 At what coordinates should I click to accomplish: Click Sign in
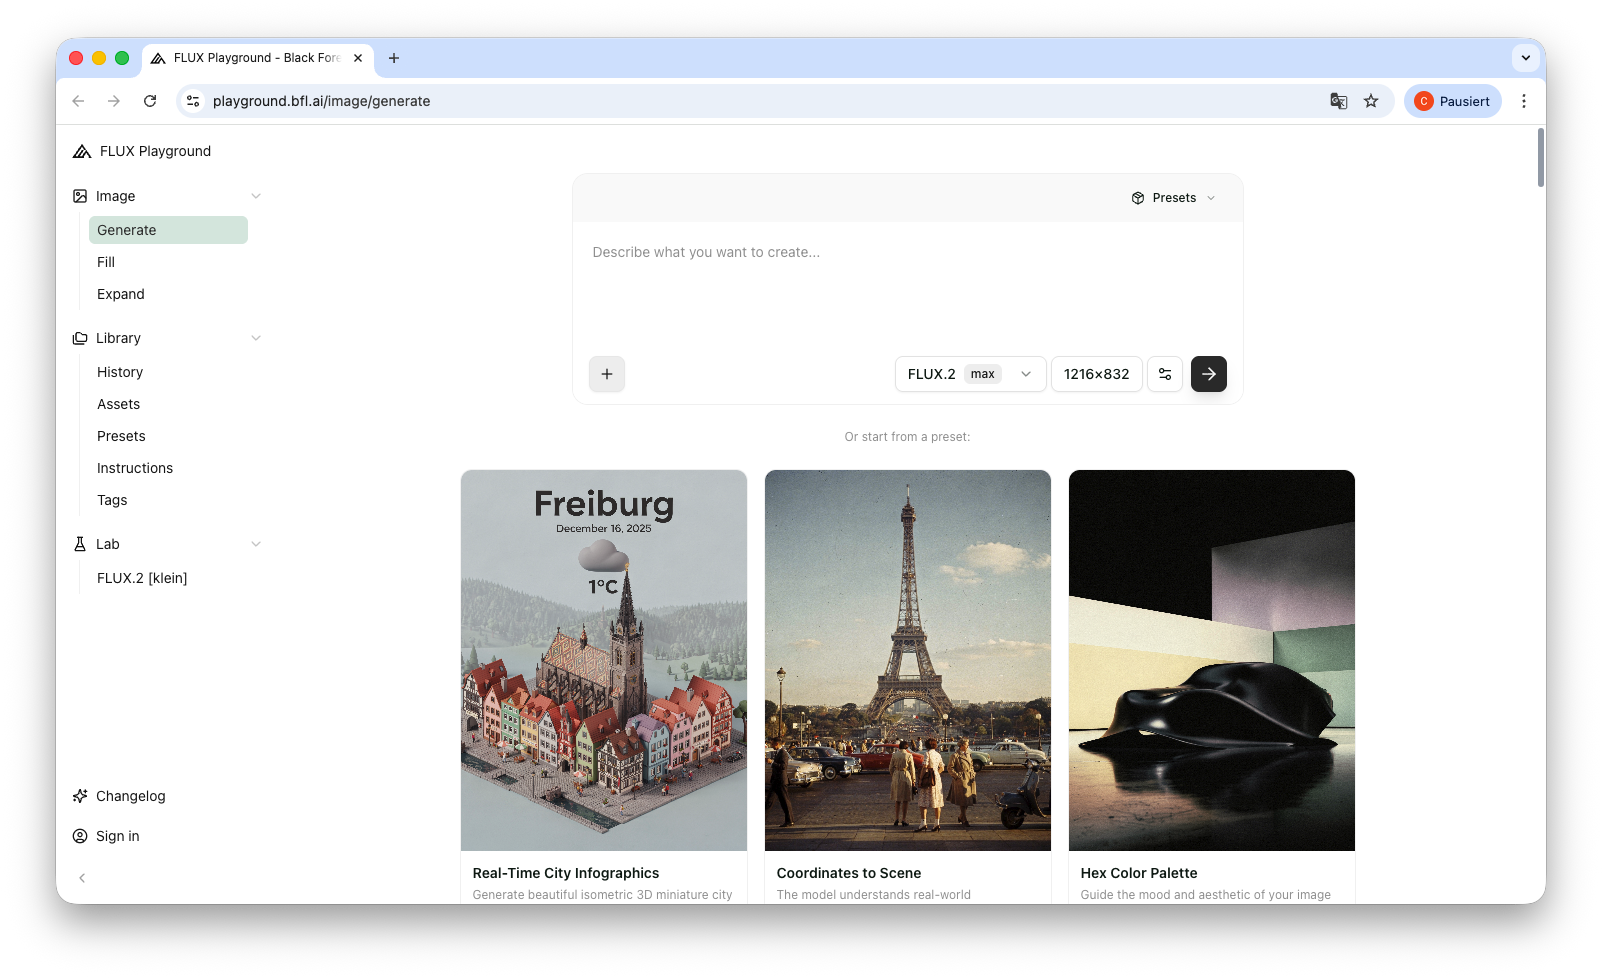(117, 836)
